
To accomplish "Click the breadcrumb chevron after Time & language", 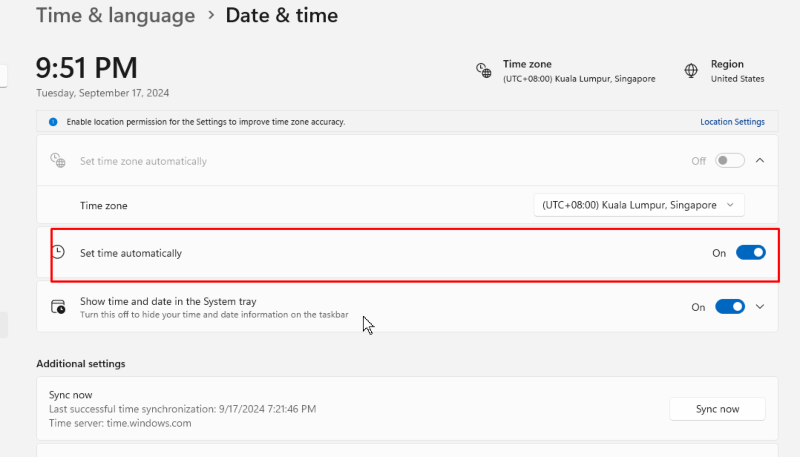I will tap(211, 15).
